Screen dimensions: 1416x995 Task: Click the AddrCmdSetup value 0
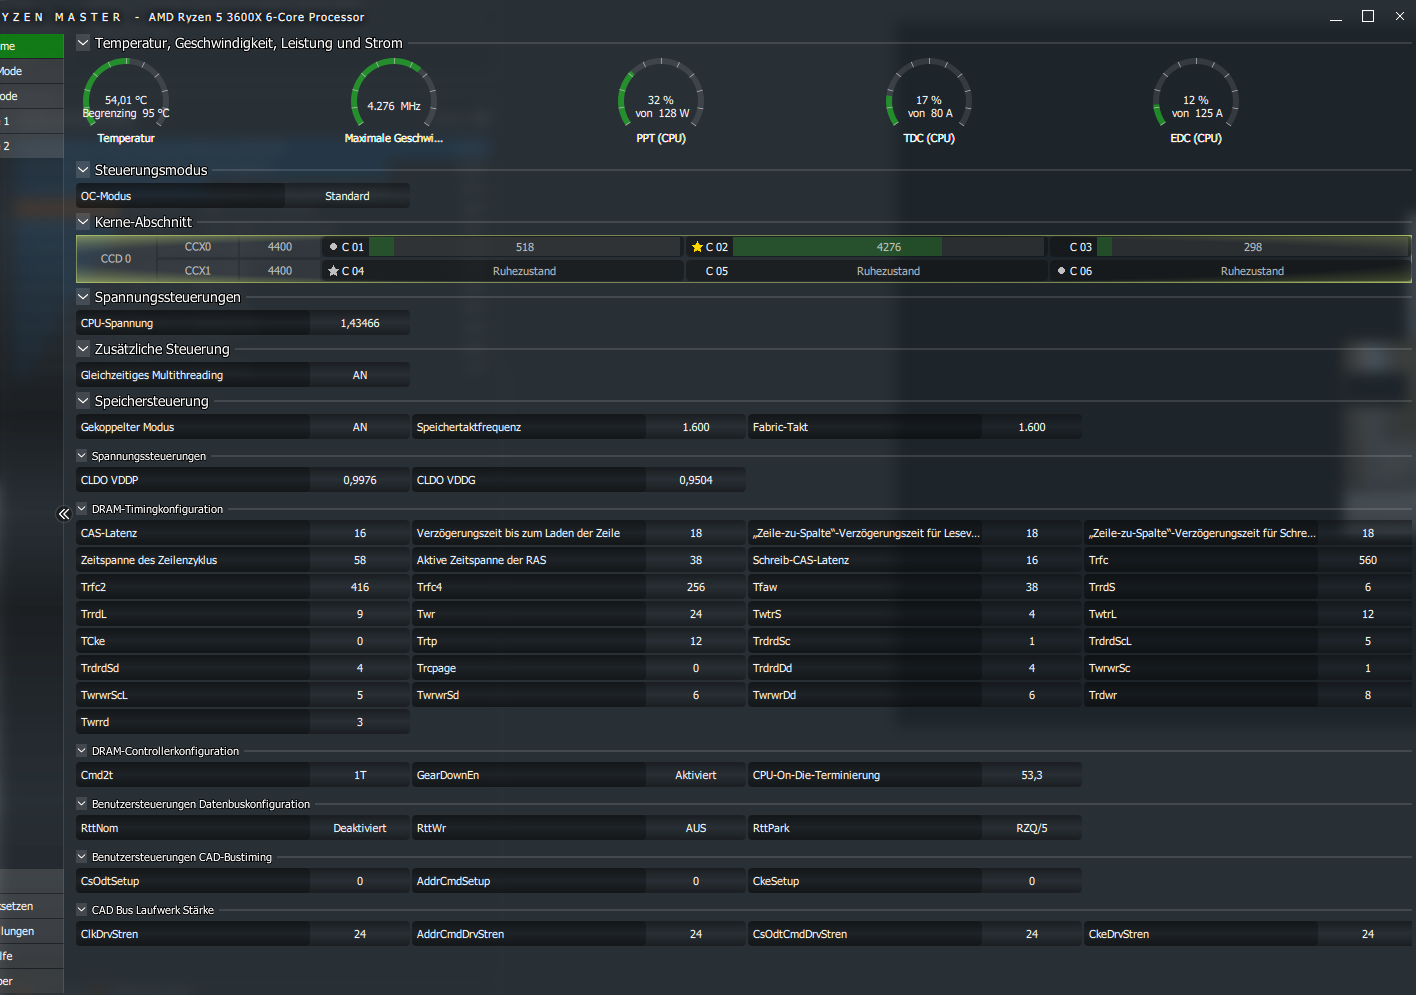(x=696, y=881)
